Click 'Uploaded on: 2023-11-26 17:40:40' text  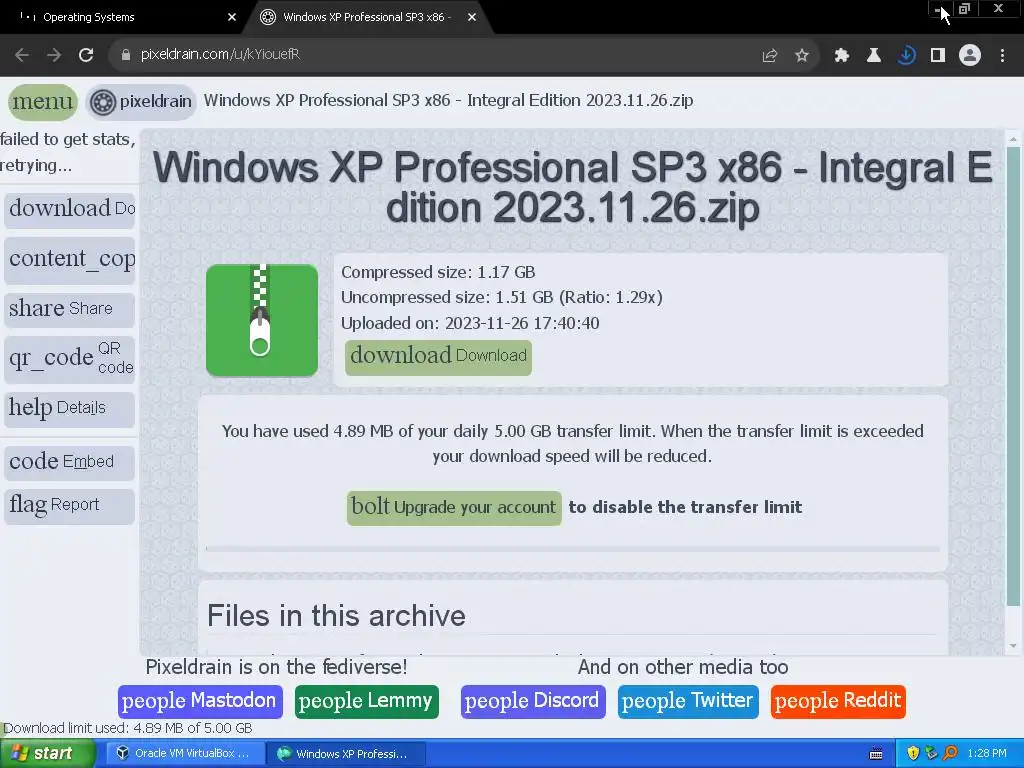click(x=470, y=323)
